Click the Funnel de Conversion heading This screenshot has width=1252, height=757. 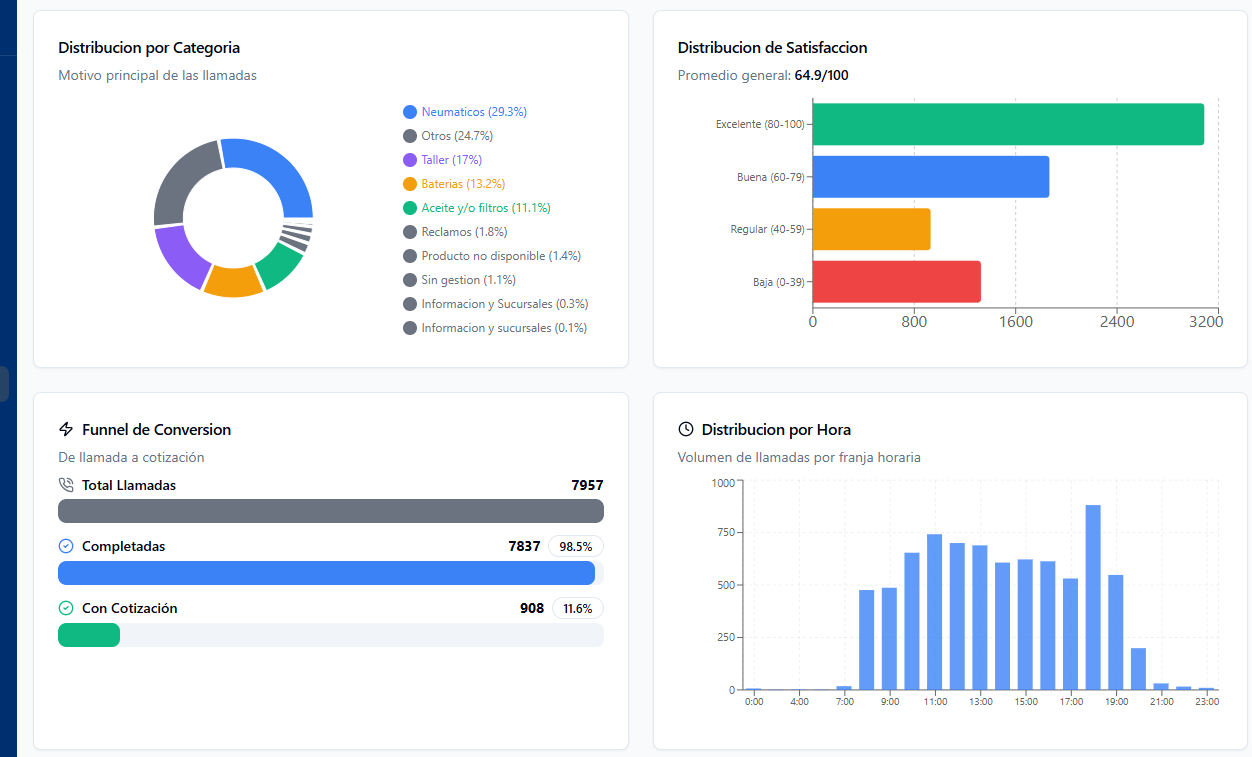(x=156, y=429)
